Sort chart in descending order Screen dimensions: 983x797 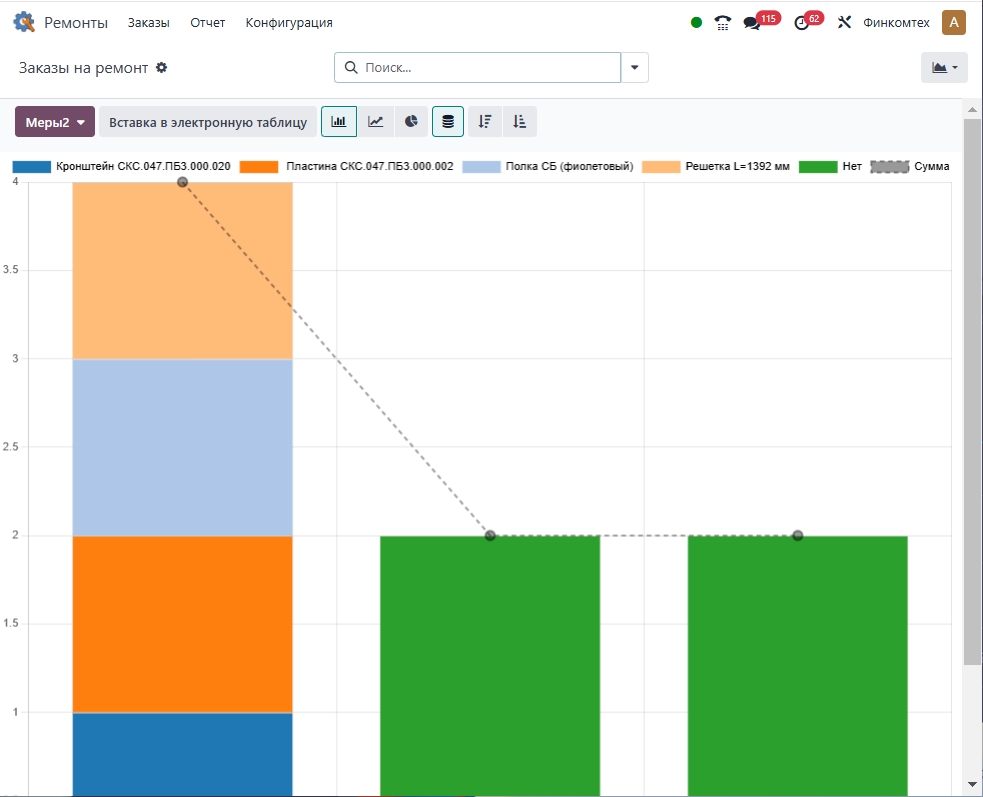(485, 122)
